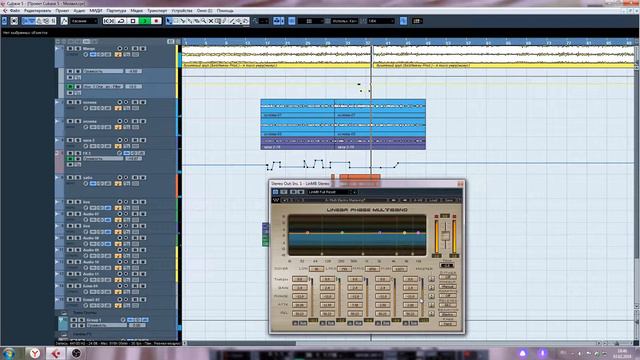Click the LinMB master output fader
640x360 pixels.
[x=445, y=236]
